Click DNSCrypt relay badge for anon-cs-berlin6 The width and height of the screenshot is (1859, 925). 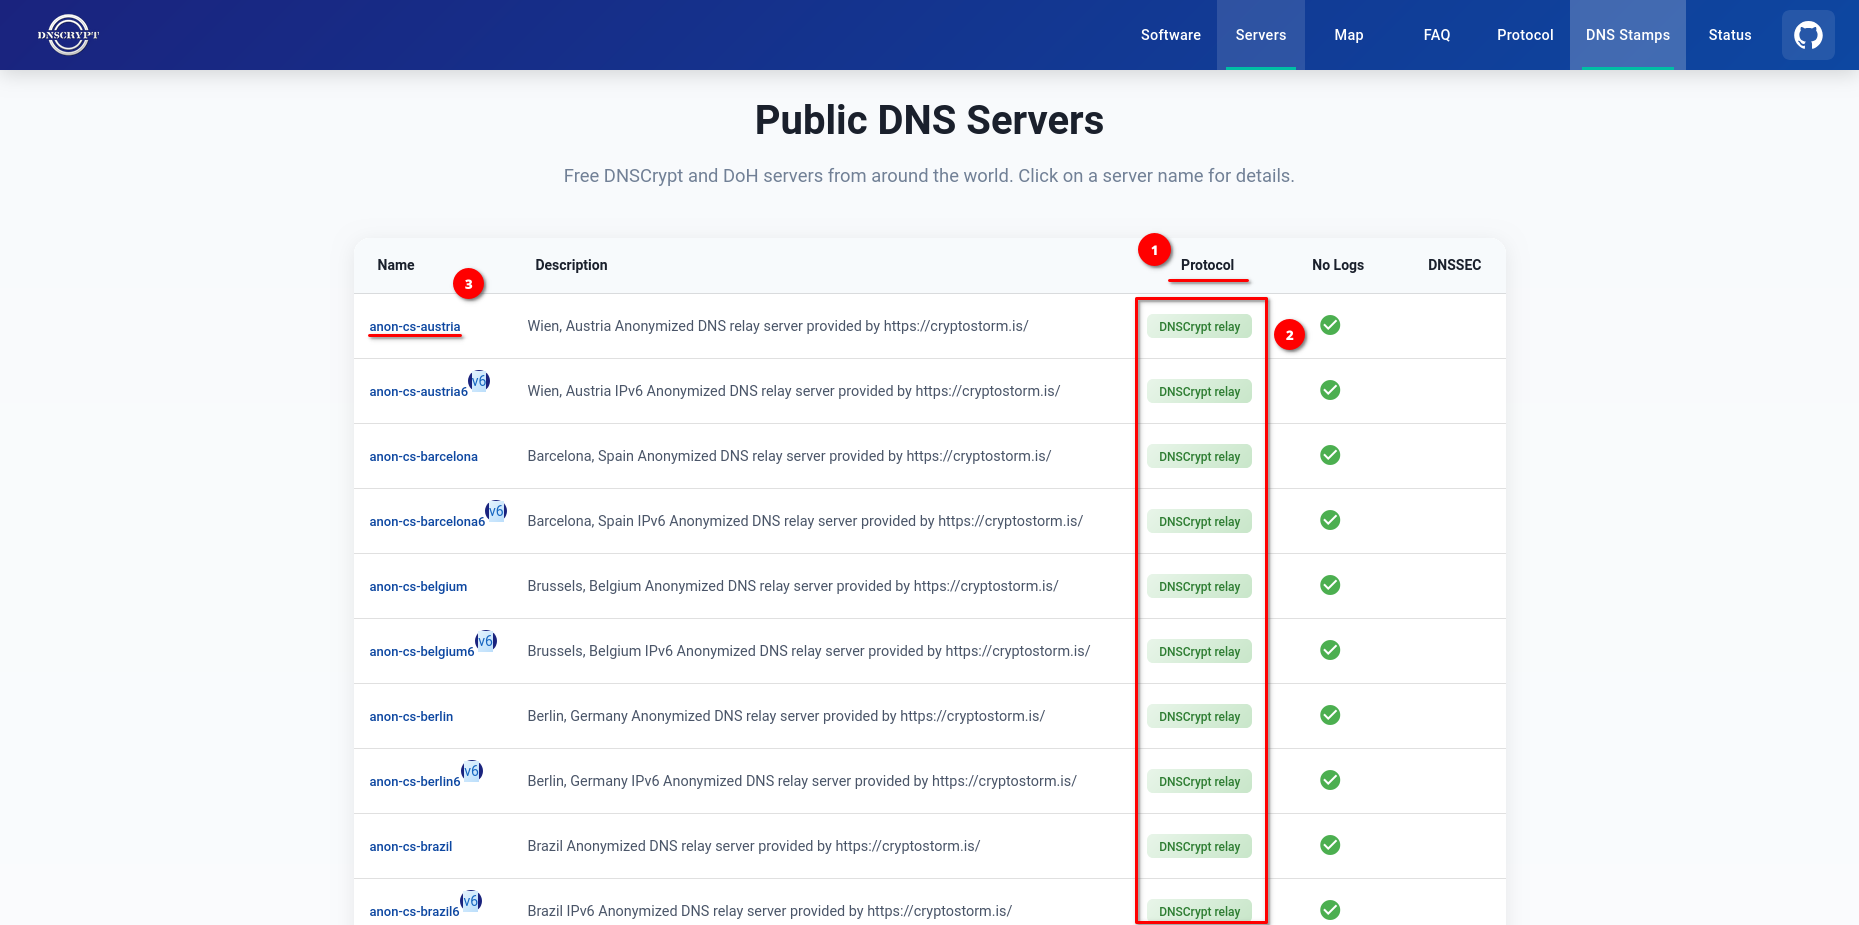pos(1199,782)
